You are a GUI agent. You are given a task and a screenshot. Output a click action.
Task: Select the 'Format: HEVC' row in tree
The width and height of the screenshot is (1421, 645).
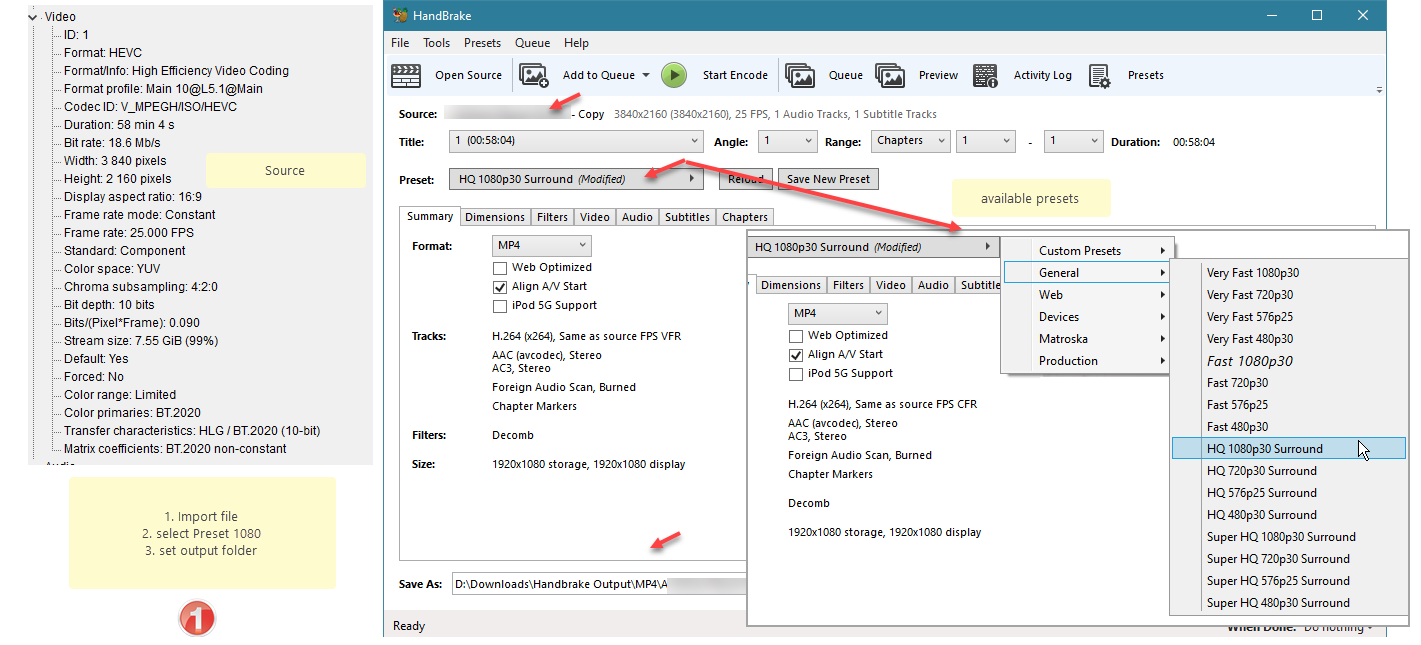pos(102,53)
